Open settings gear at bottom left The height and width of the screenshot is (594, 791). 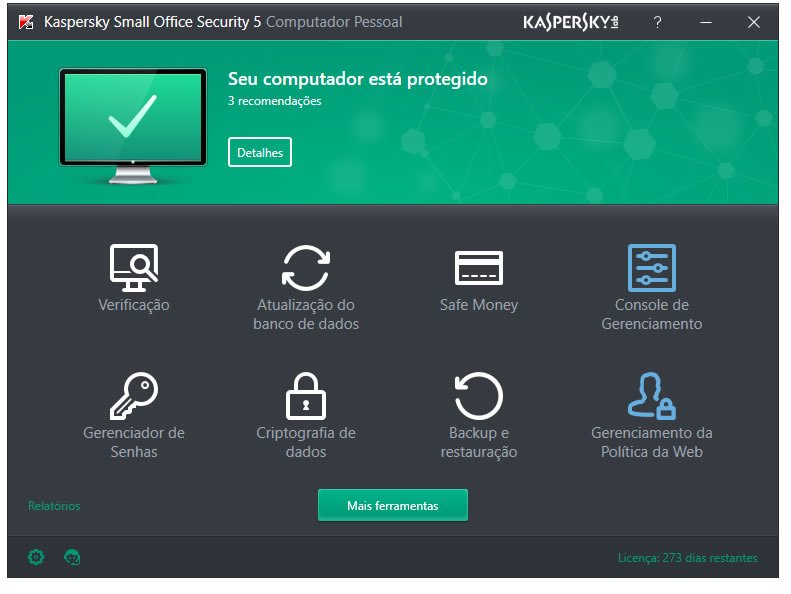[36, 557]
